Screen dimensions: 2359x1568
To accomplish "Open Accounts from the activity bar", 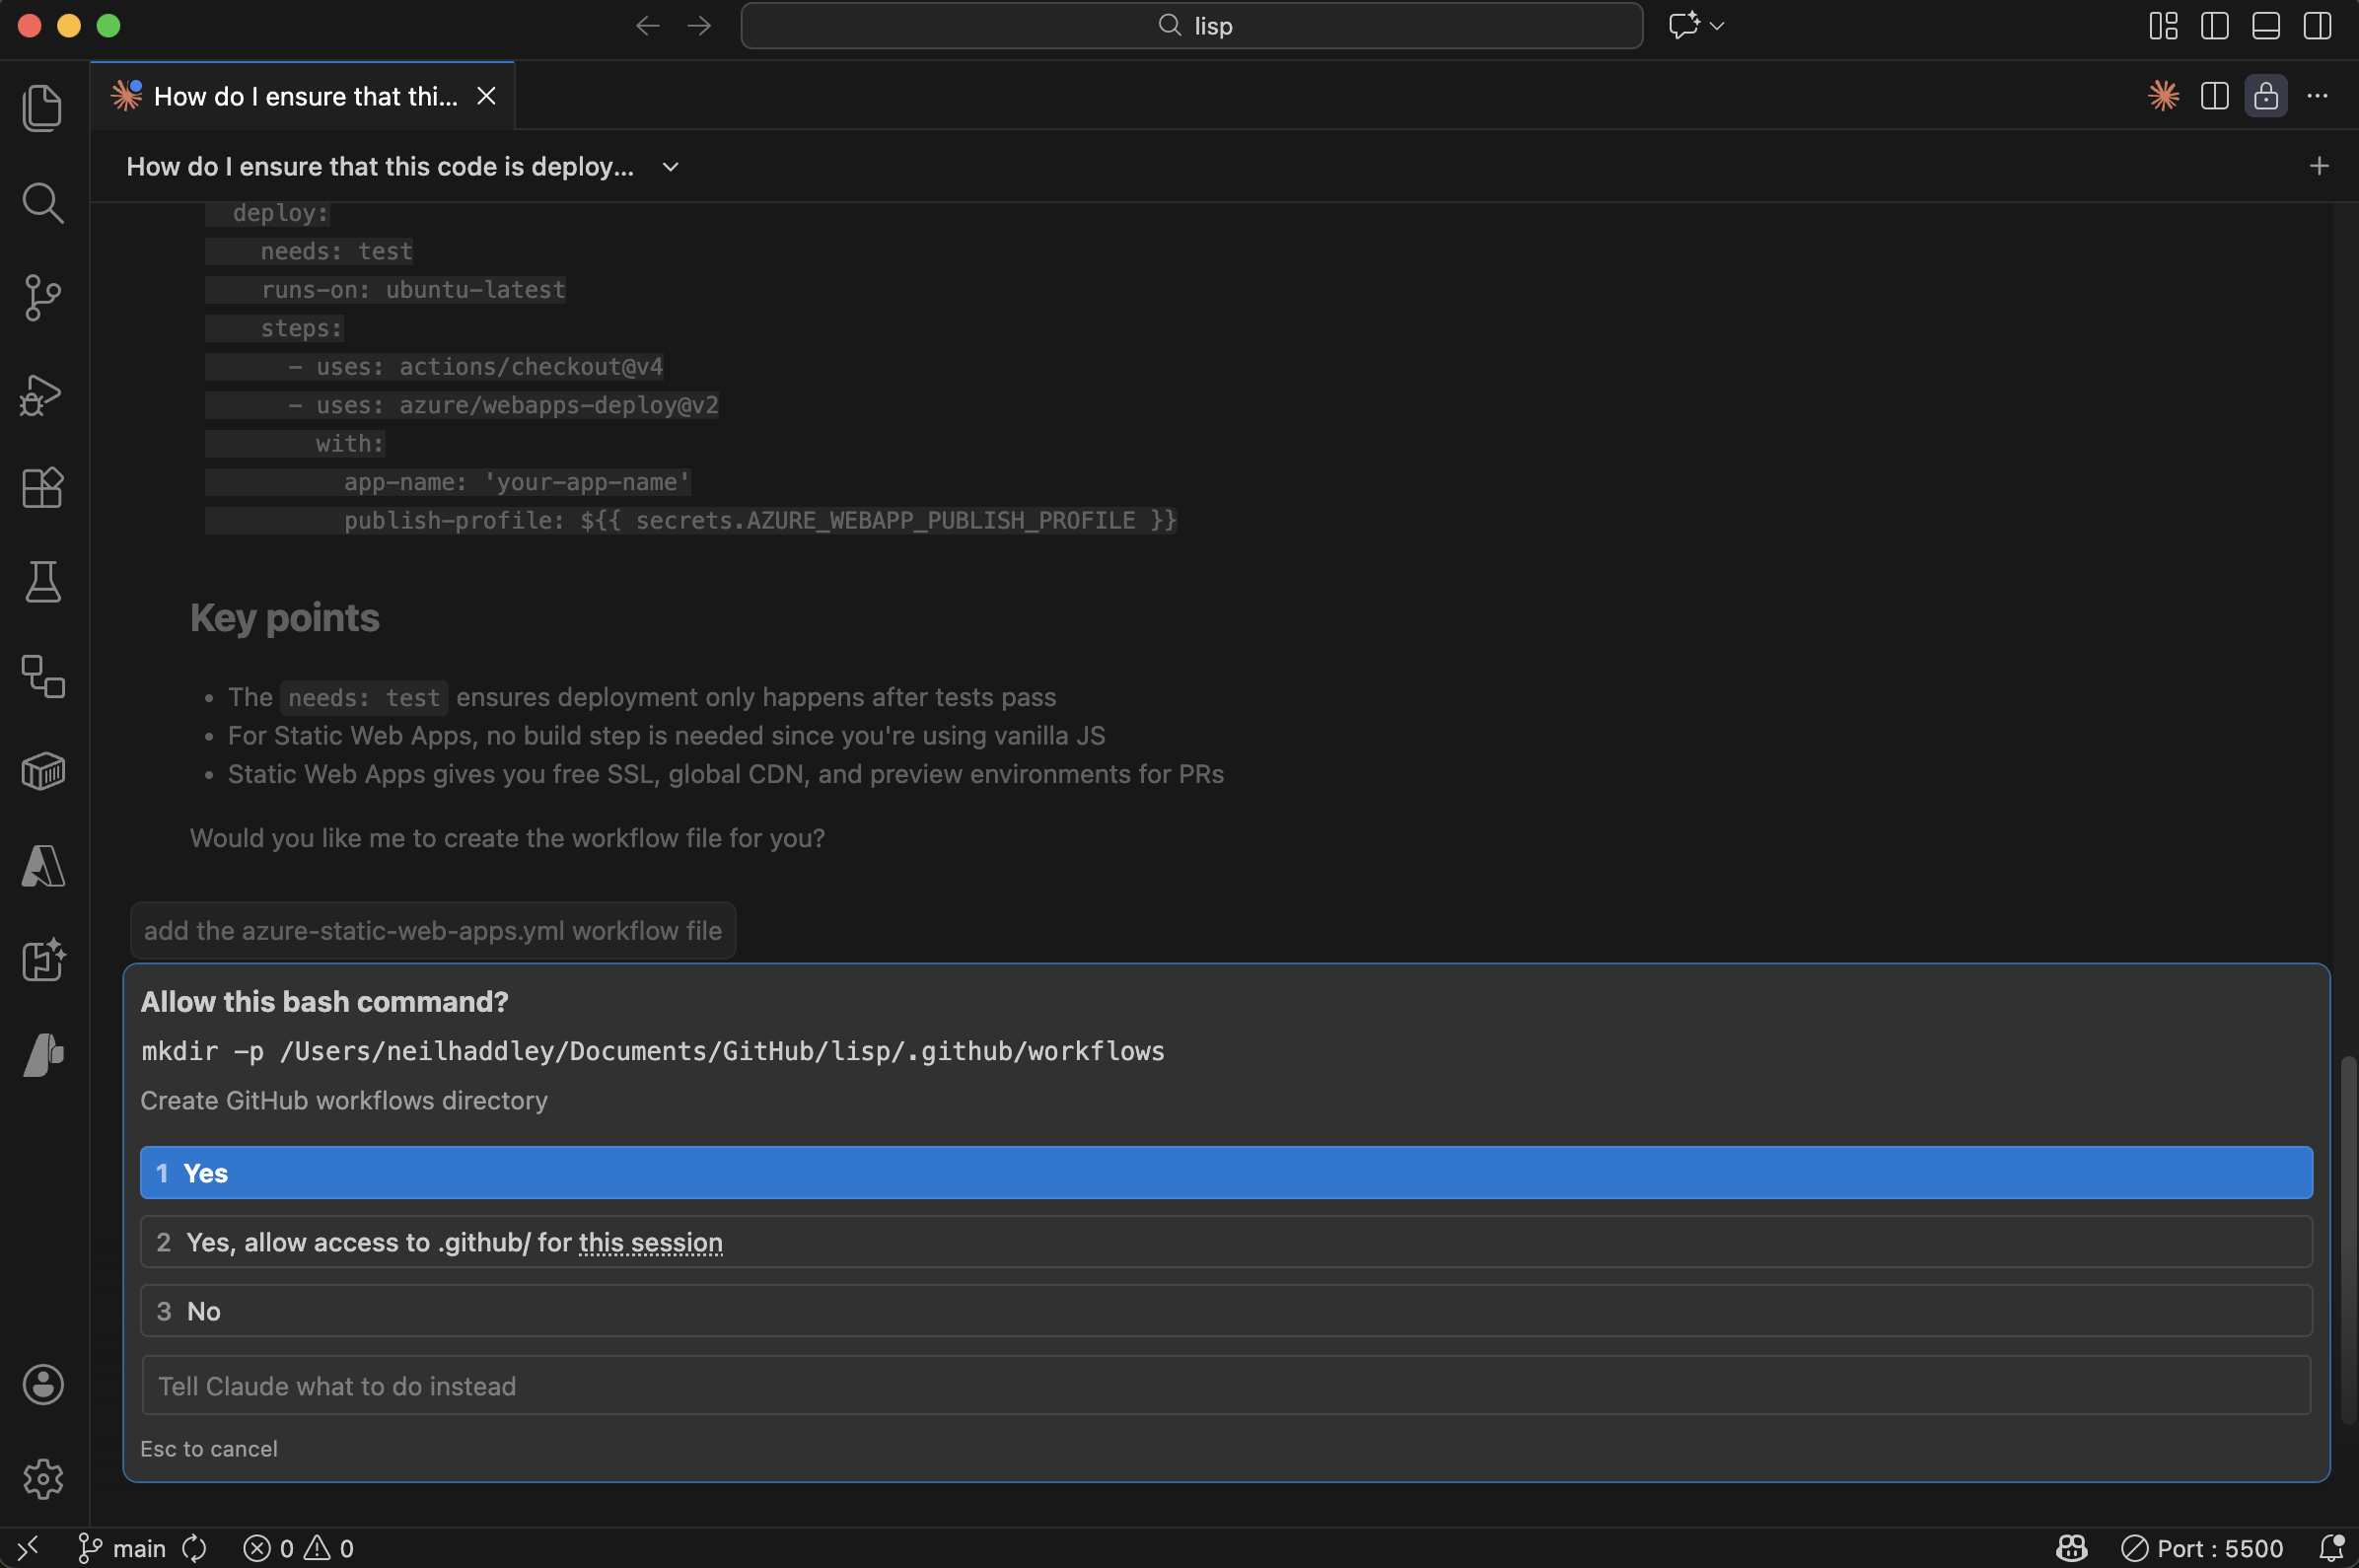I will point(42,1385).
